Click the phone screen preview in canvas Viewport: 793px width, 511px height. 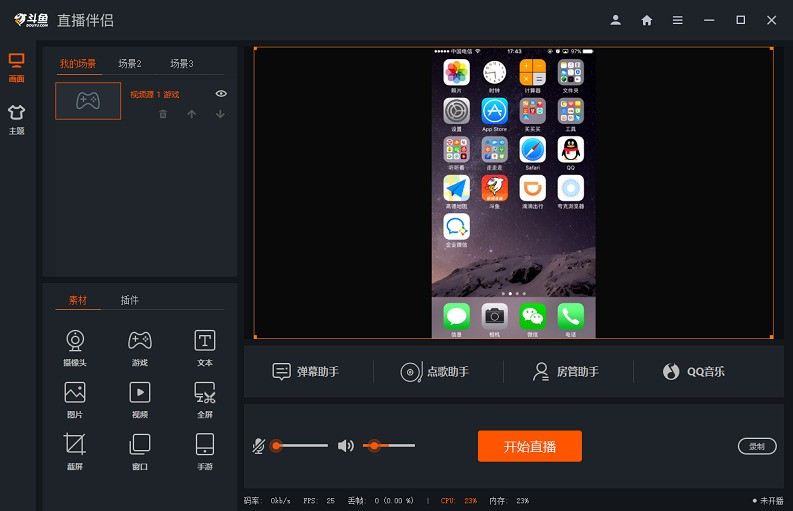(x=513, y=193)
